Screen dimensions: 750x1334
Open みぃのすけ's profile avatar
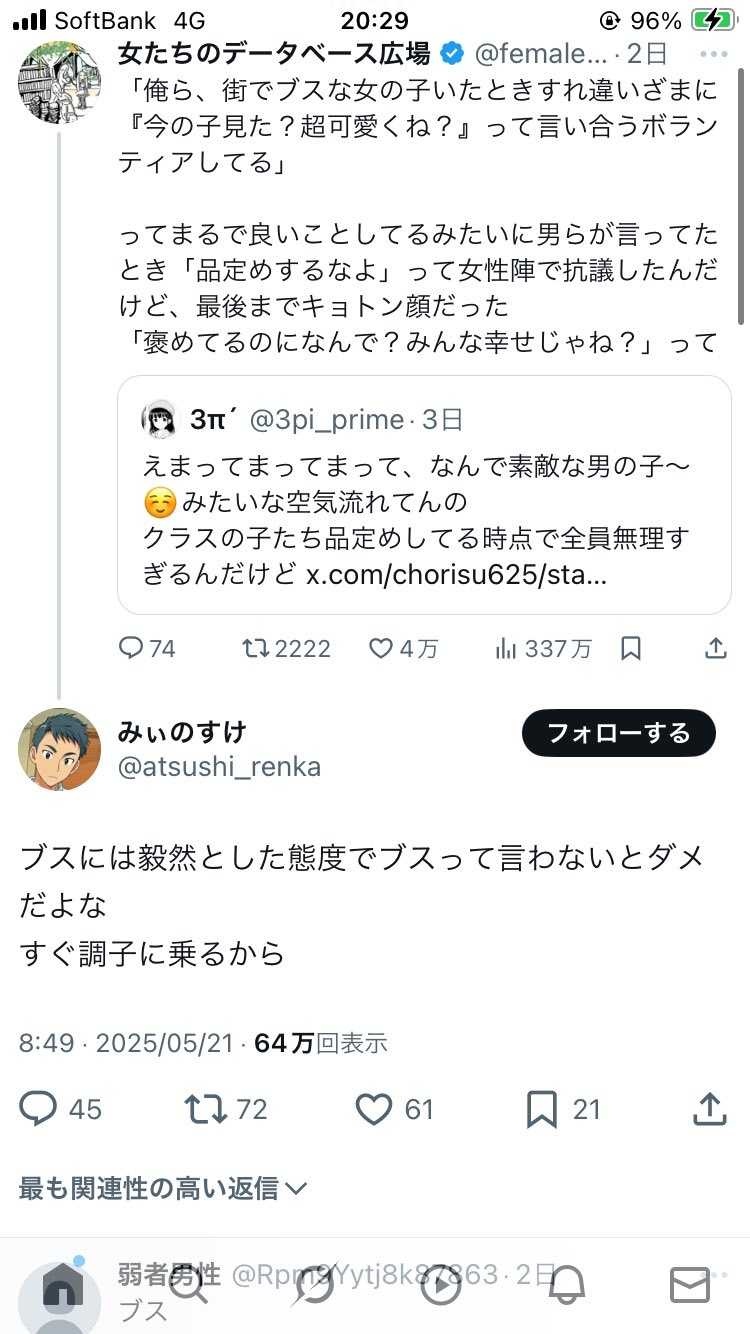pyautogui.click(x=60, y=749)
